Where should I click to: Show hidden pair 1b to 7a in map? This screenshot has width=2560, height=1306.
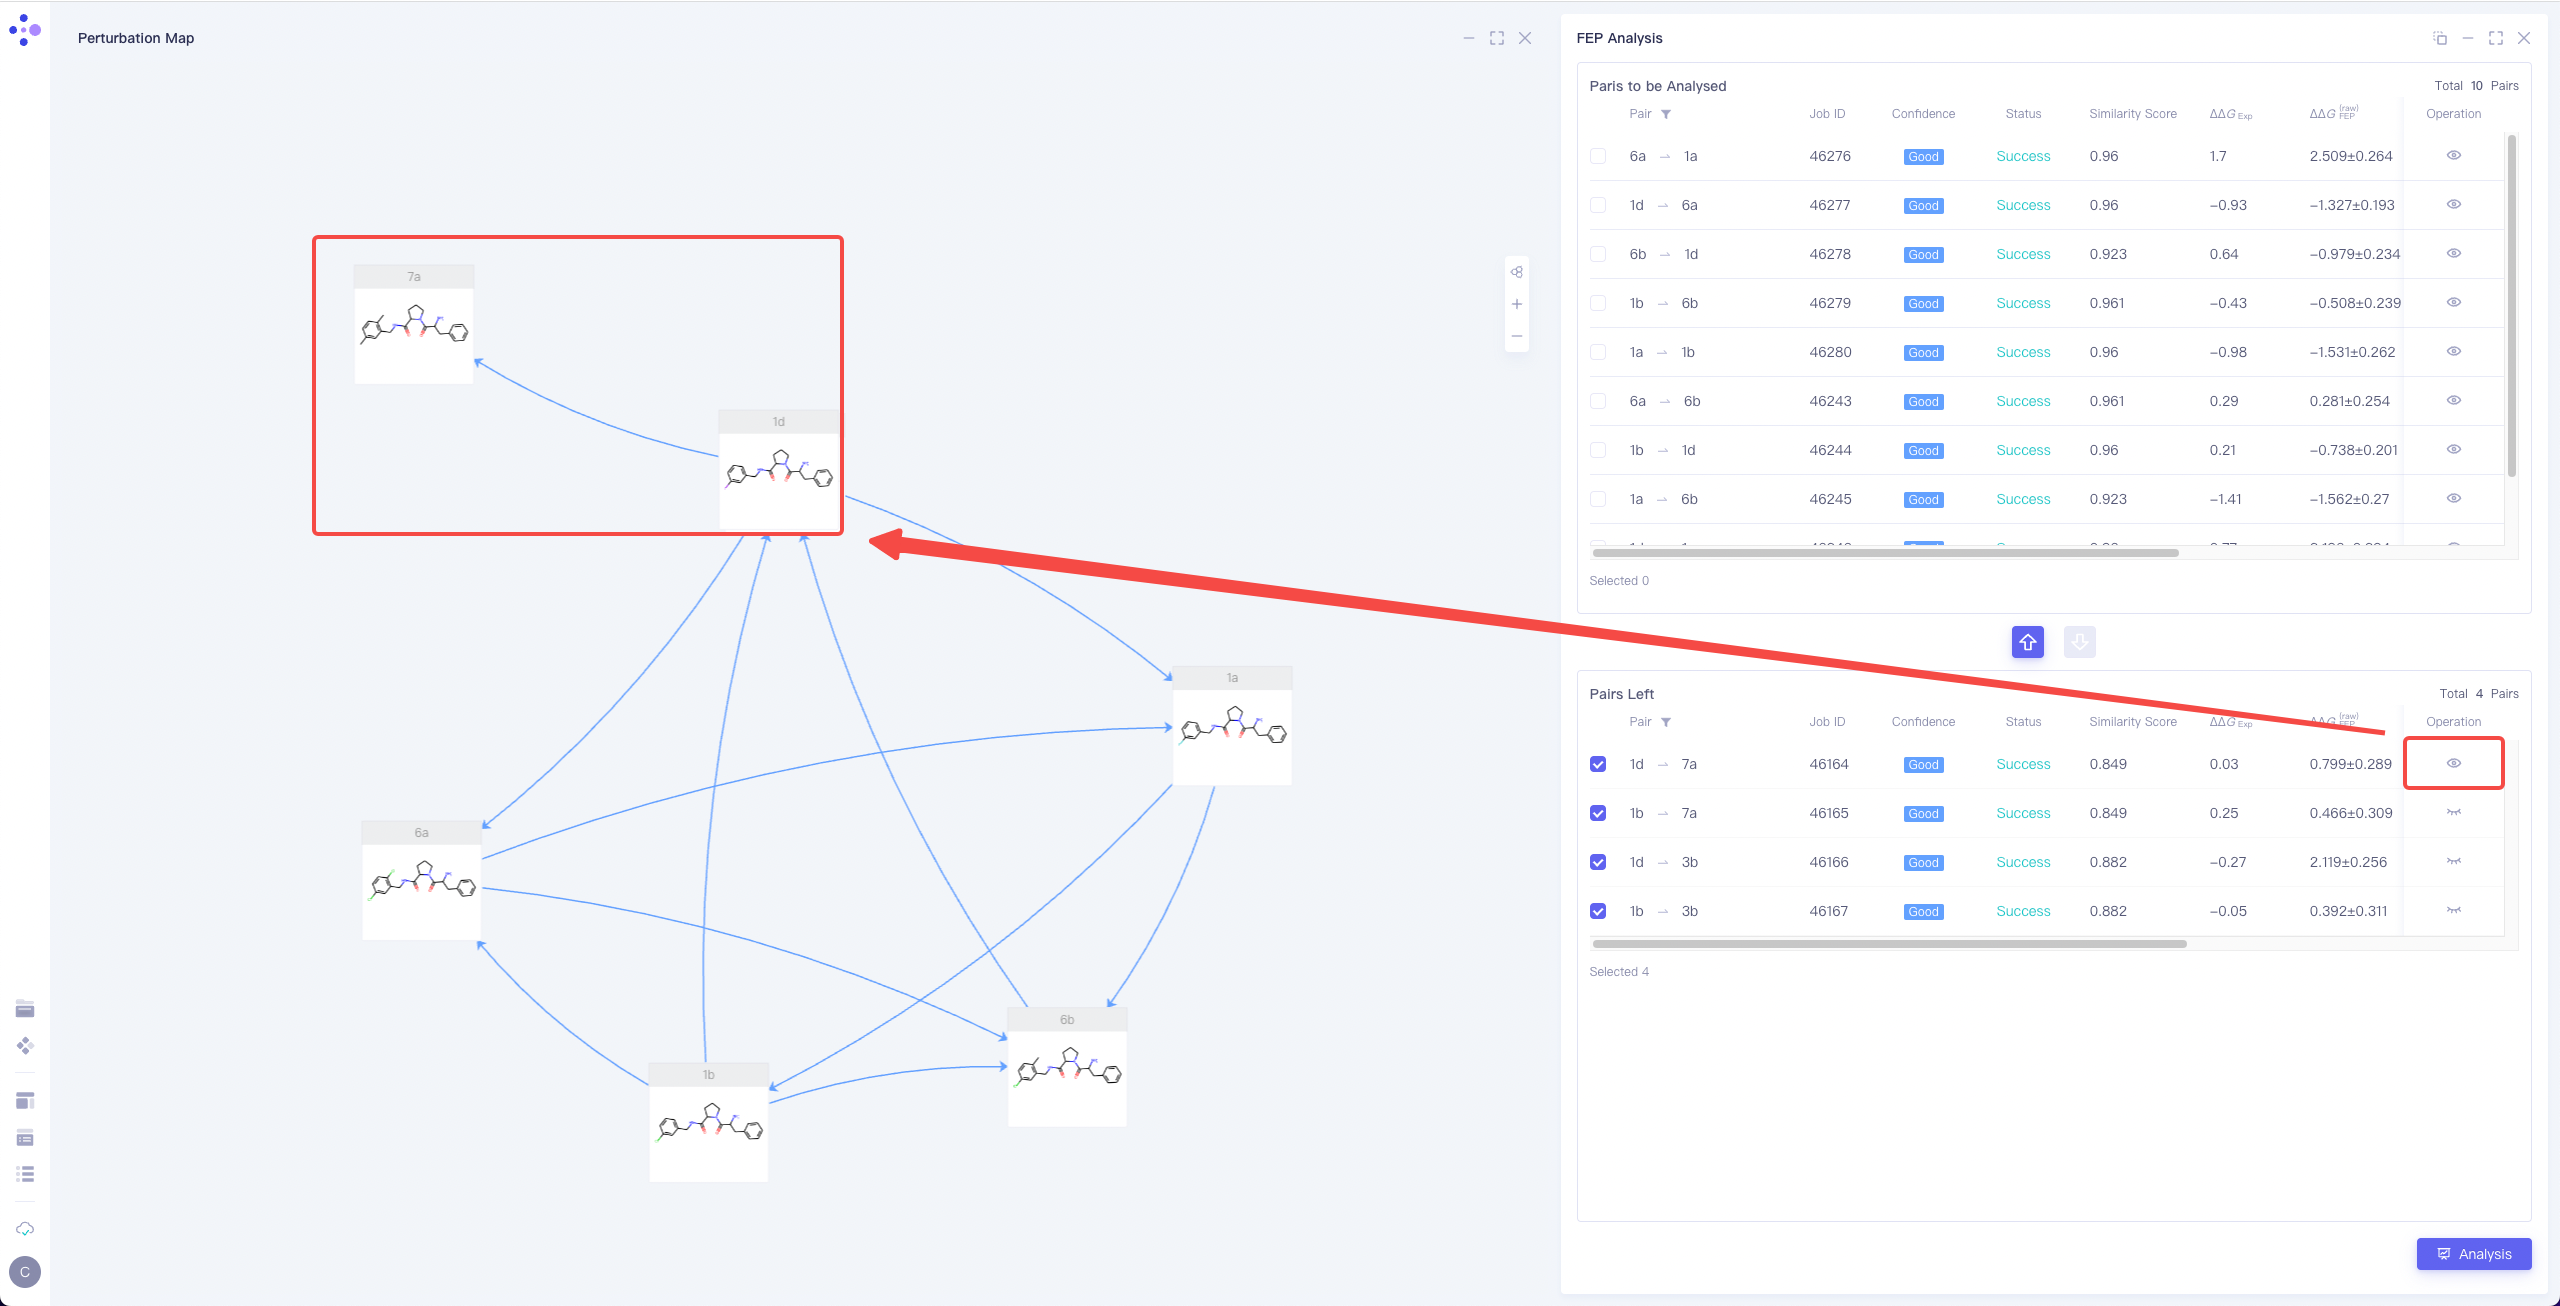pos(2454,812)
